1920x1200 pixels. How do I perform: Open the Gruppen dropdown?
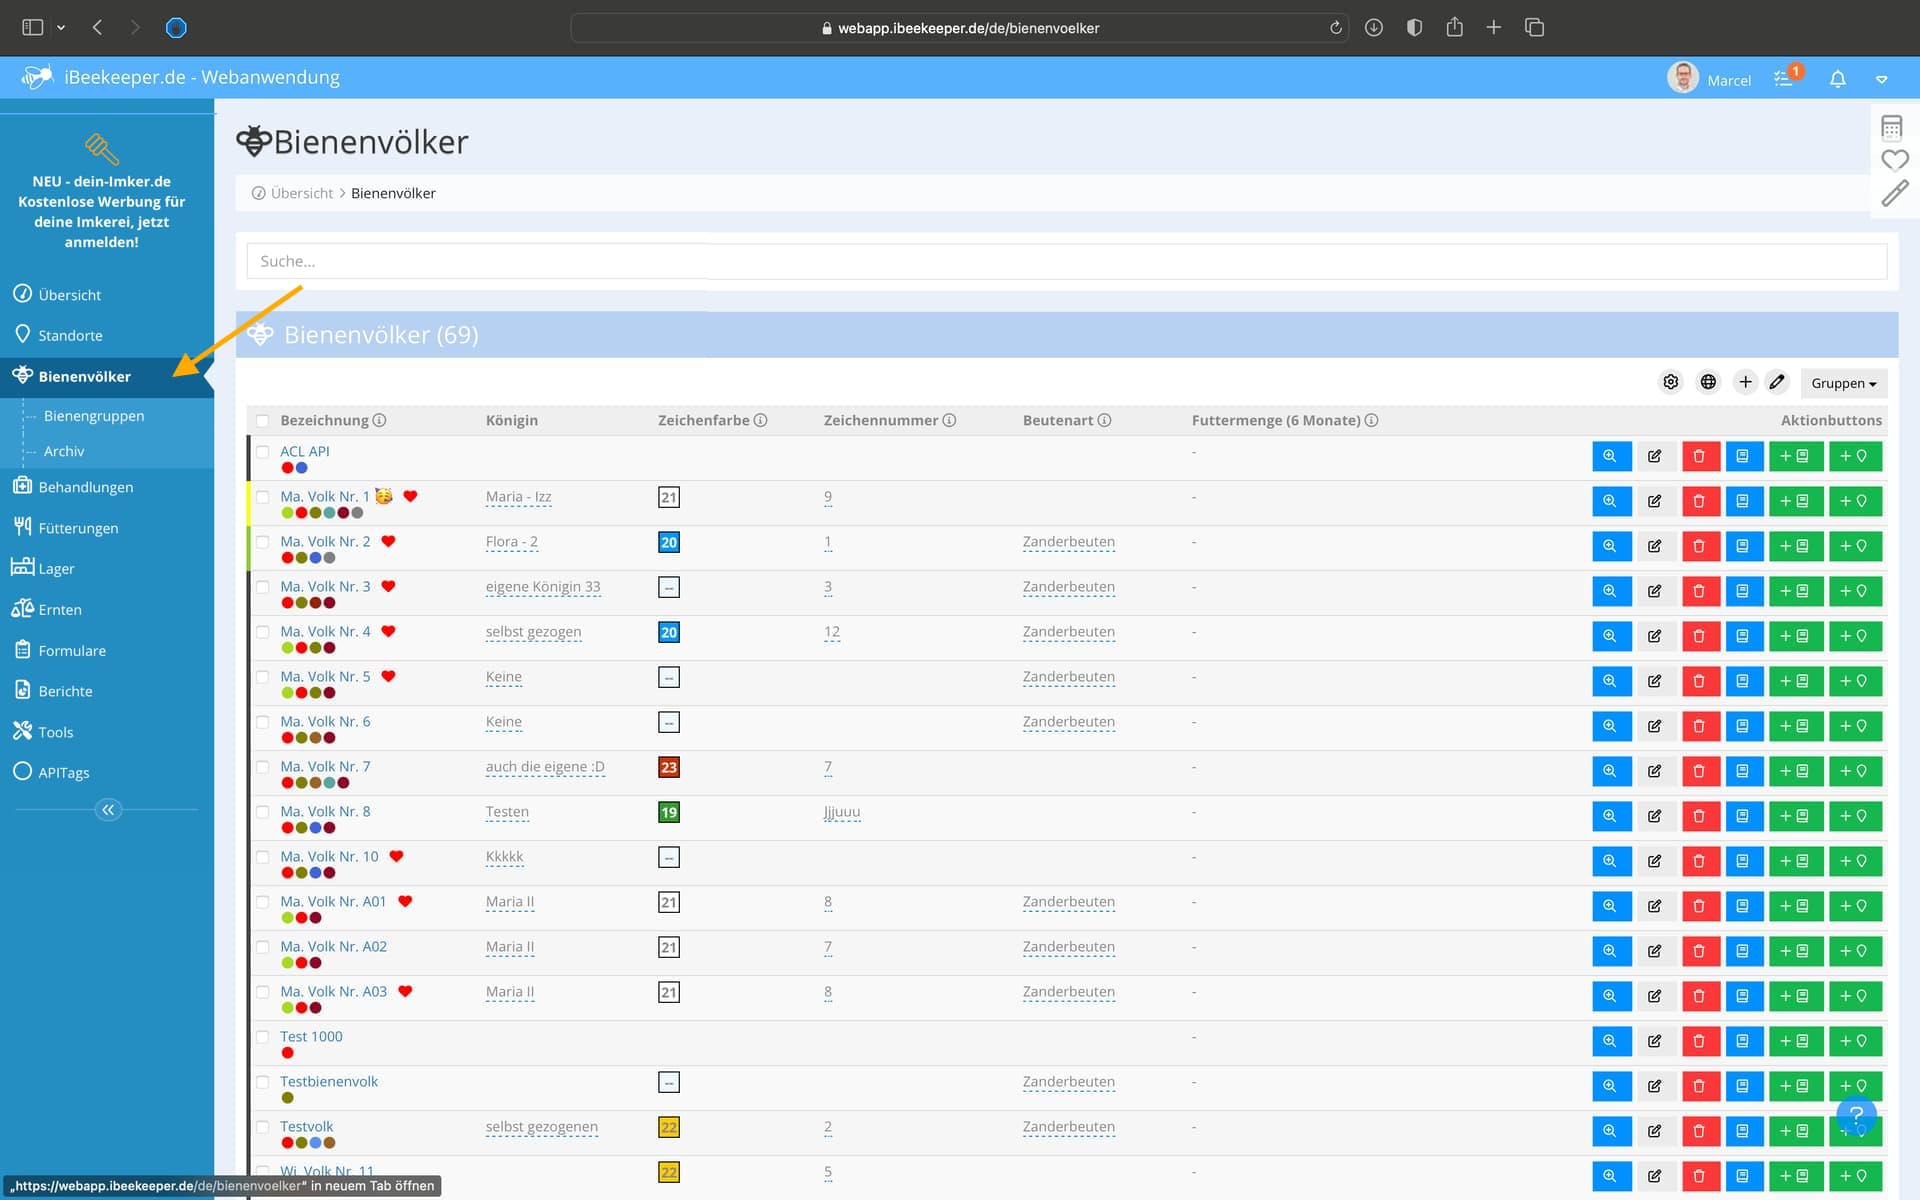click(1843, 383)
